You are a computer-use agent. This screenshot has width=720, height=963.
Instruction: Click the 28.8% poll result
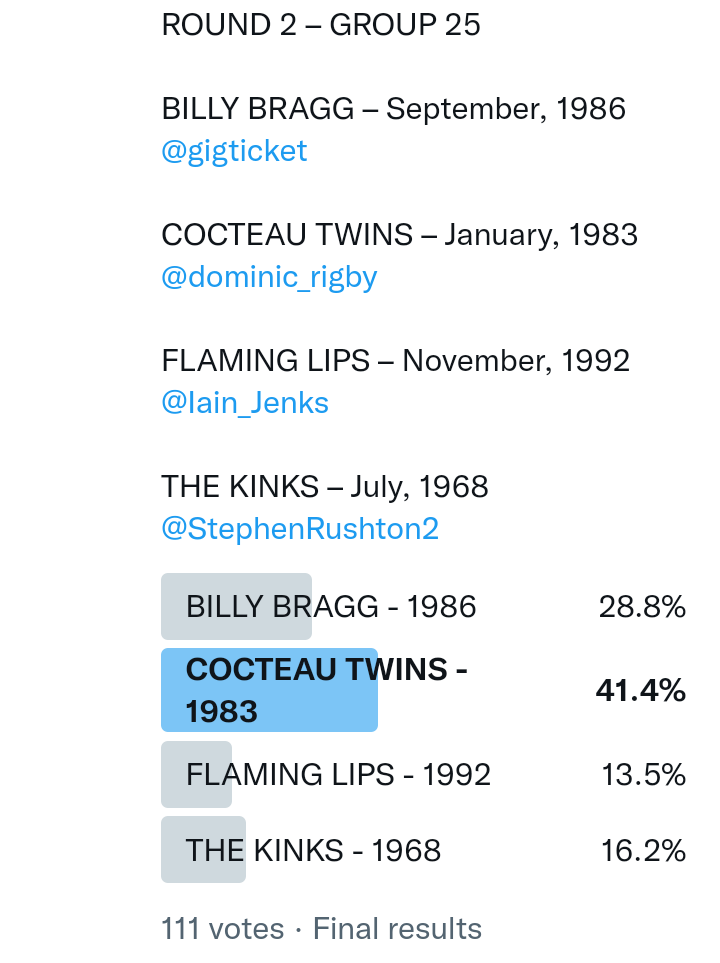[x=642, y=607]
